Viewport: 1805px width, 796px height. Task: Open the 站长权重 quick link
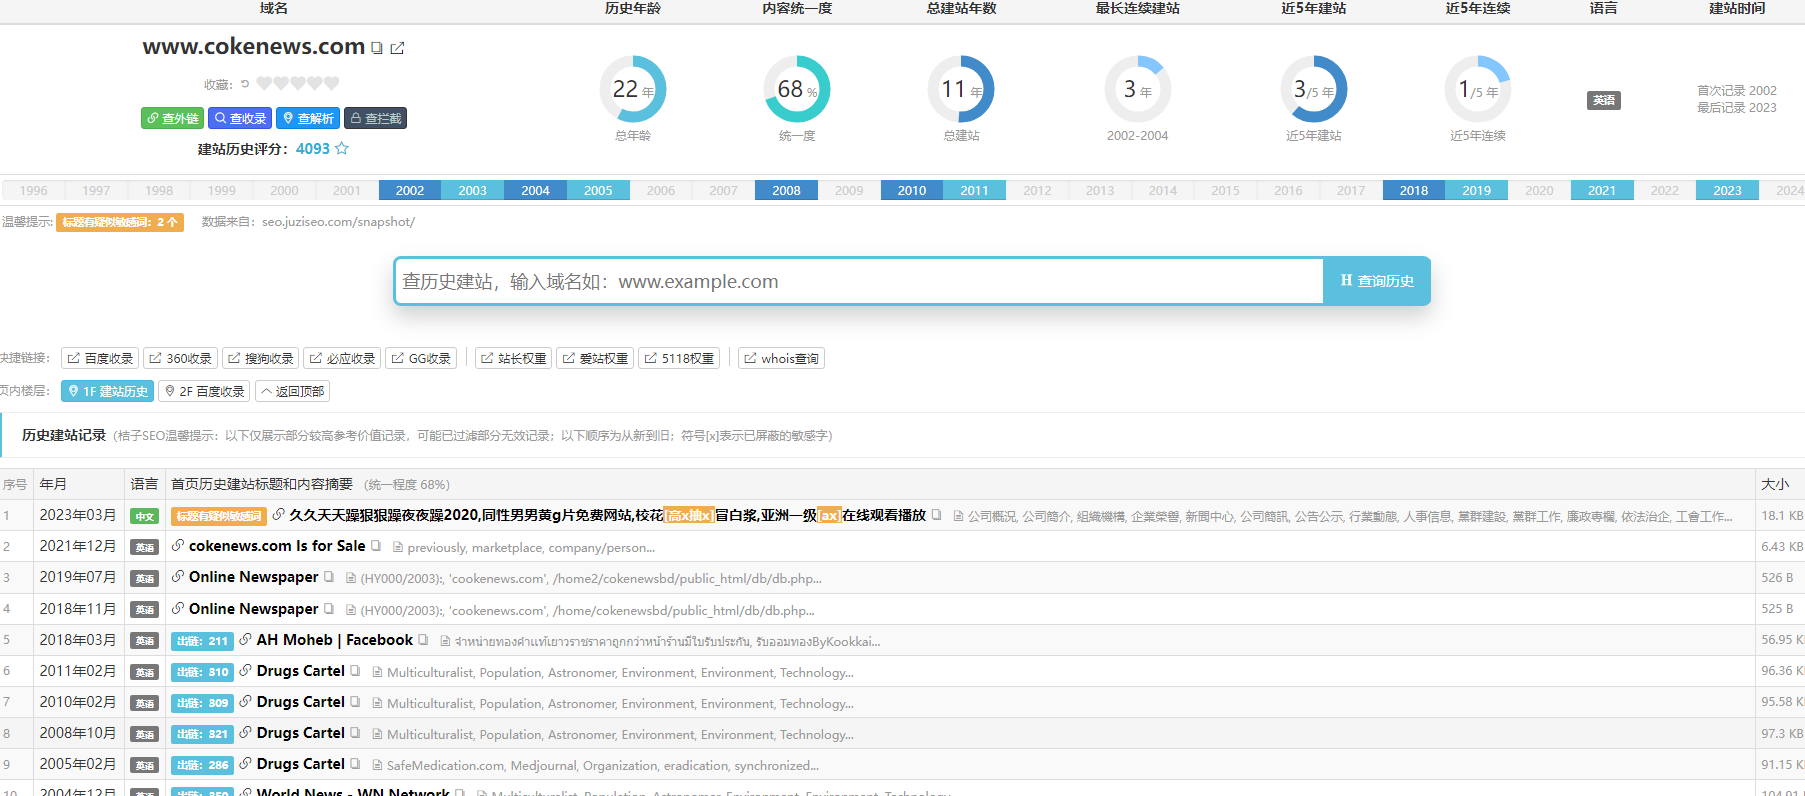point(513,358)
